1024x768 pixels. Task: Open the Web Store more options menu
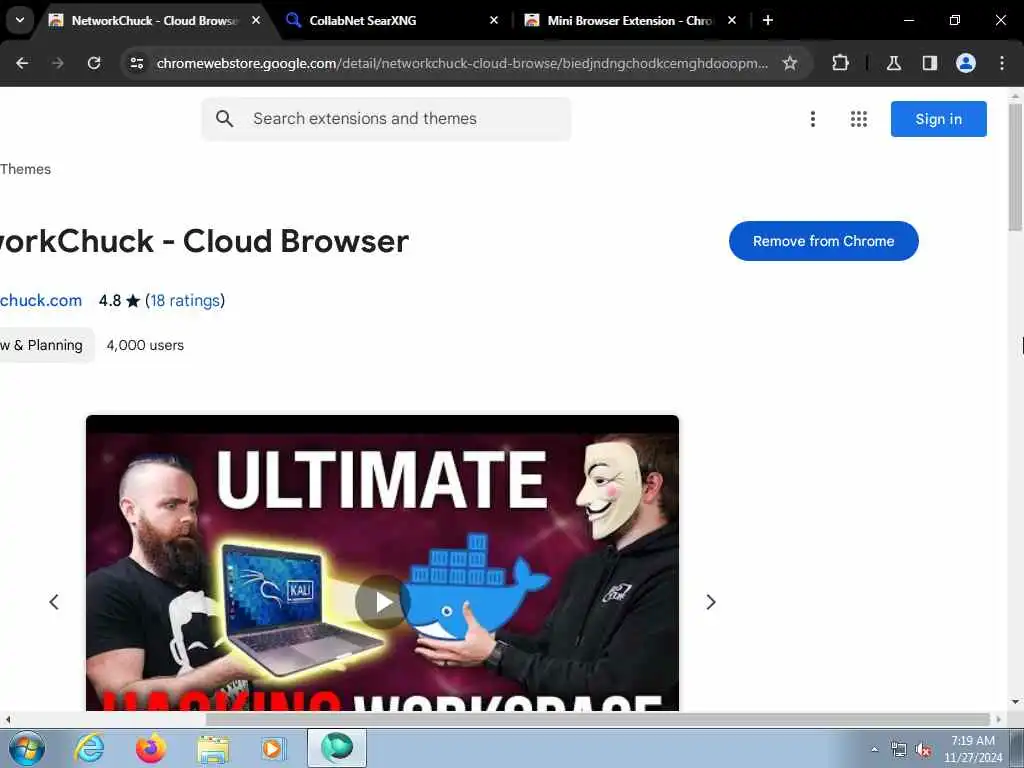(812, 119)
